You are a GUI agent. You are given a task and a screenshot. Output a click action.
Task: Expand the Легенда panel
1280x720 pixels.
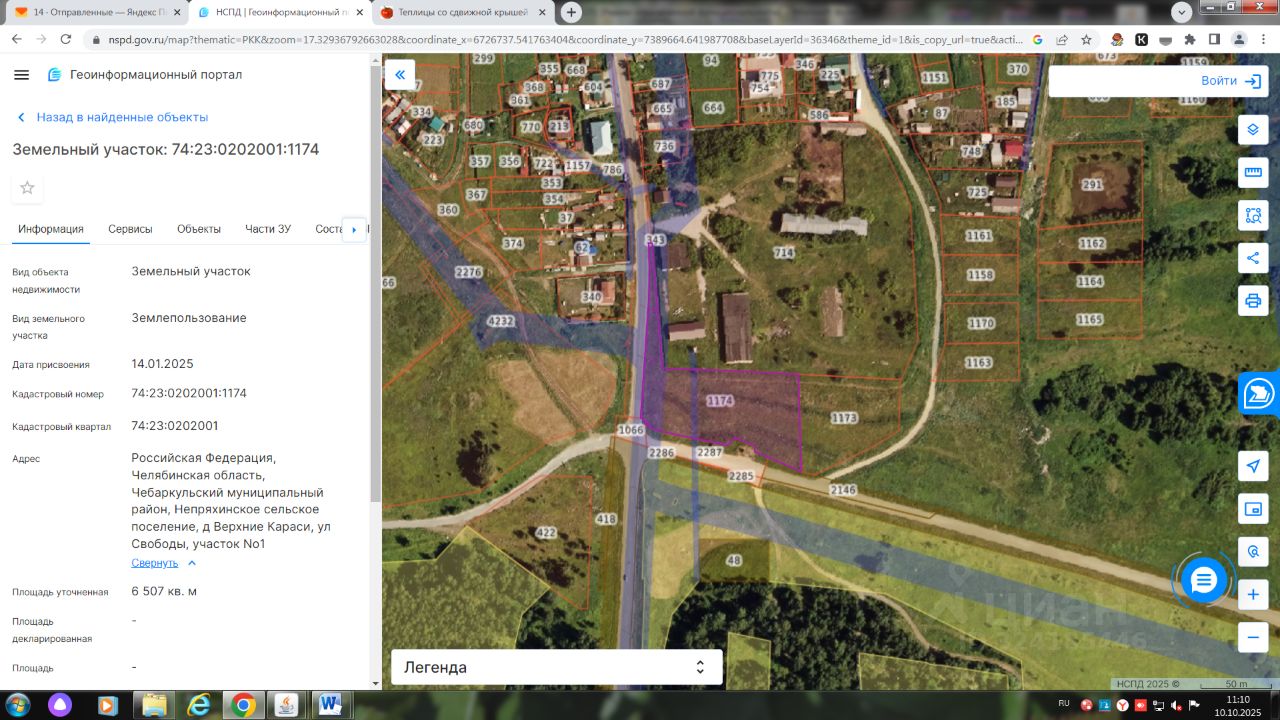pos(556,667)
